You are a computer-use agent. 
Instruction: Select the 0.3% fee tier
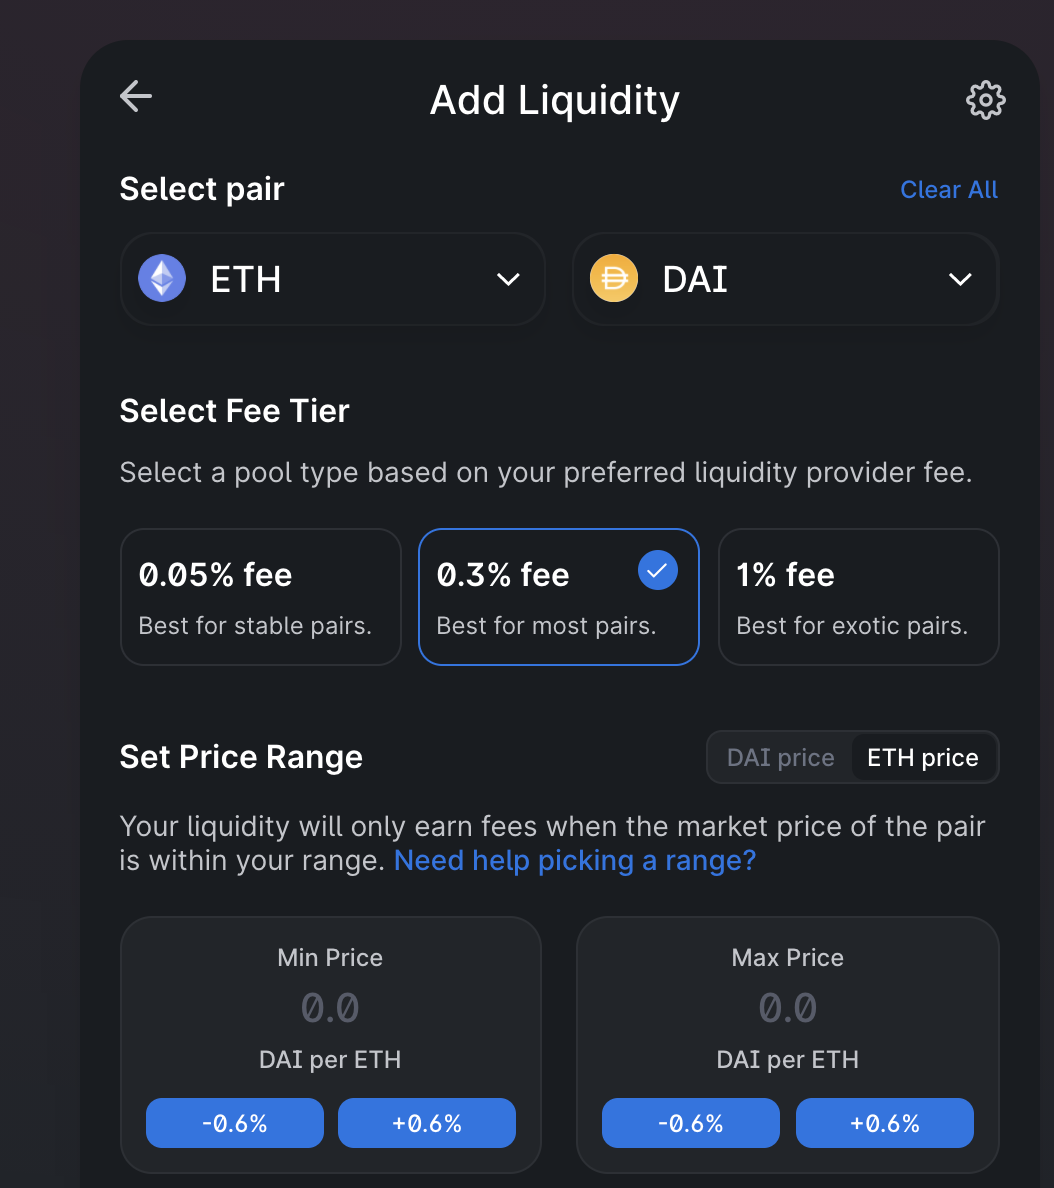tap(558, 597)
